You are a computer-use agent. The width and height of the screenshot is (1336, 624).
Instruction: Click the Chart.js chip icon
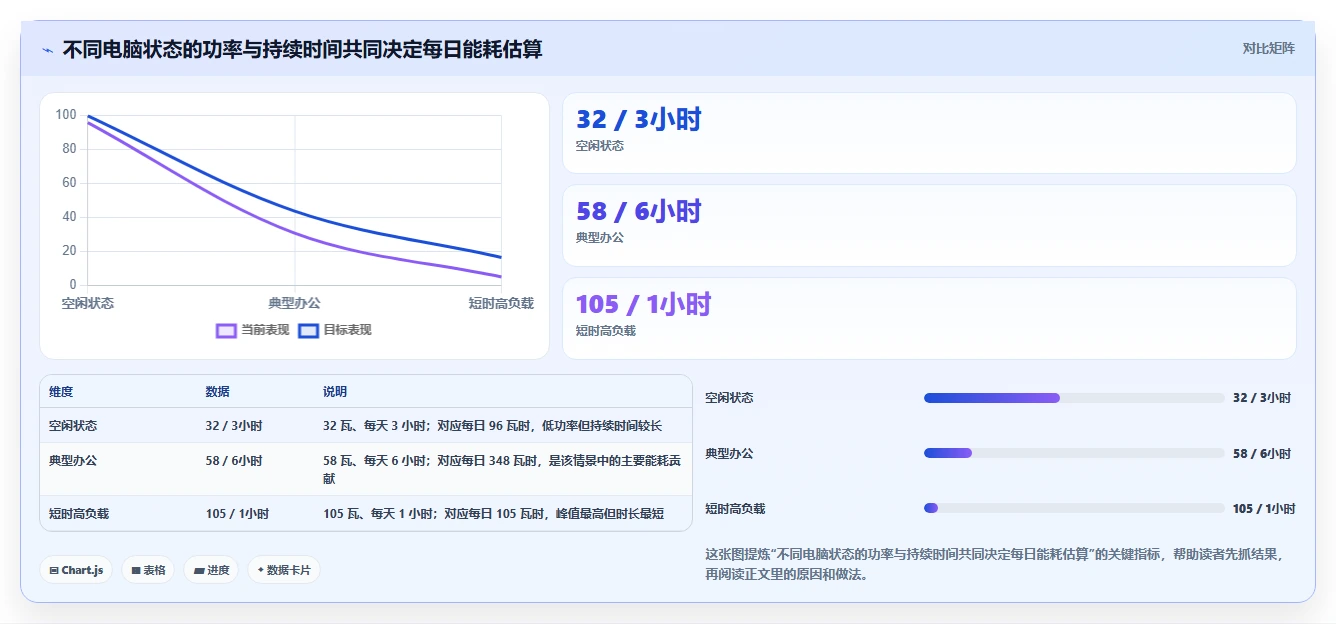coord(54,570)
